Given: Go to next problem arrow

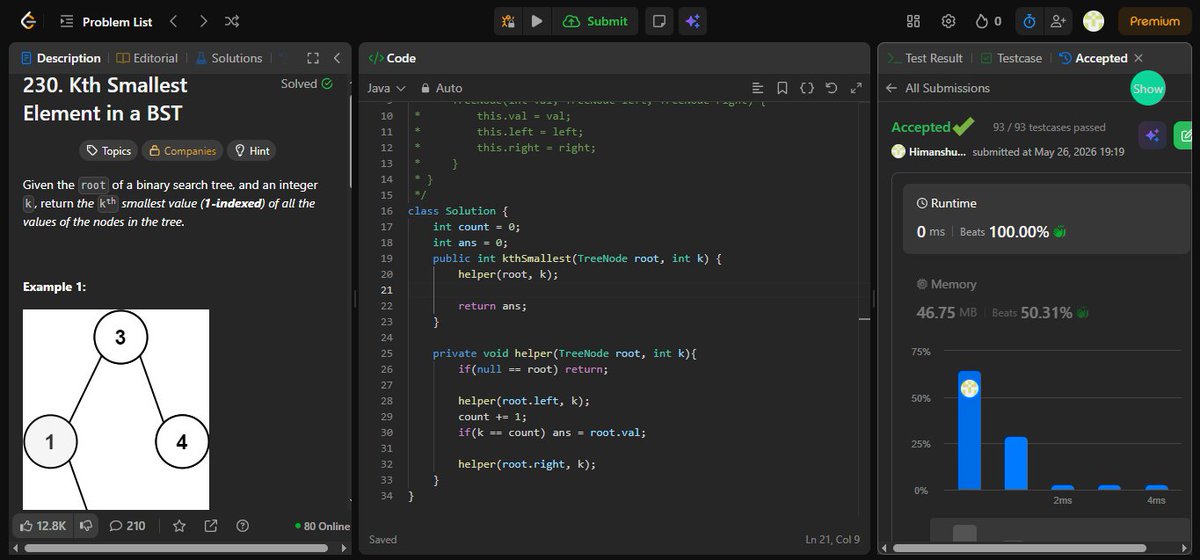Looking at the screenshot, I should tap(203, 21).
